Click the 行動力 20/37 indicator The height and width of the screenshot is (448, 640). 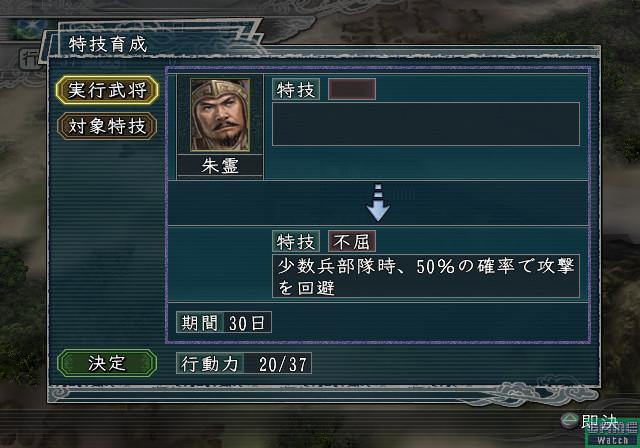tap(244, 363)
